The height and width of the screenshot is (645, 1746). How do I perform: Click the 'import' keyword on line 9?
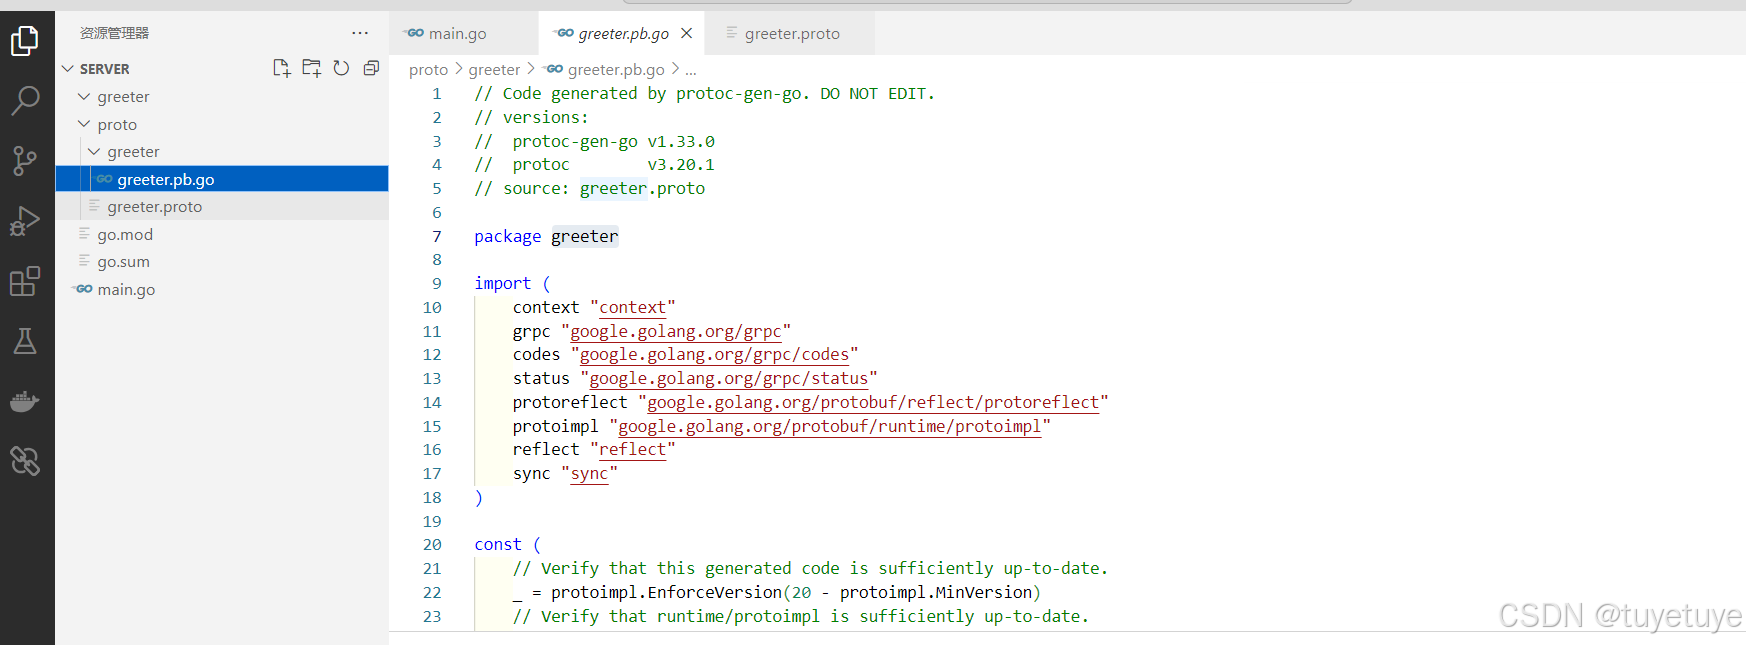click(x=502, y=284)
